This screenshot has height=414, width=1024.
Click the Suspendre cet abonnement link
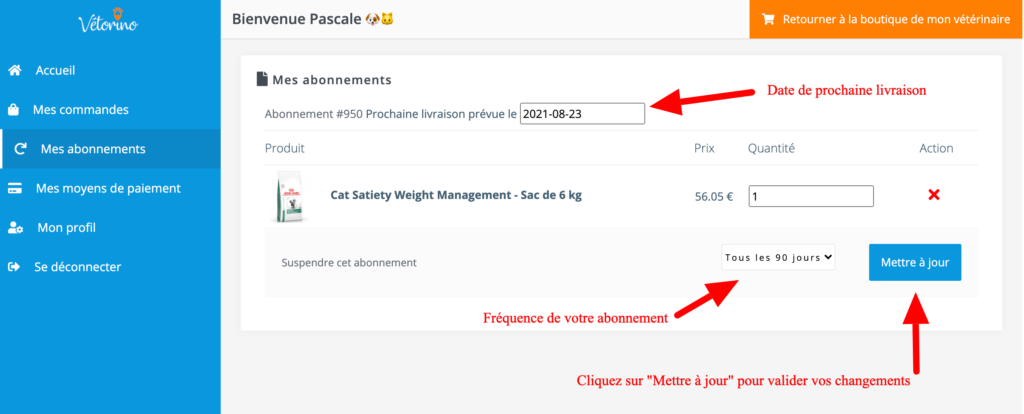(349, 263)
